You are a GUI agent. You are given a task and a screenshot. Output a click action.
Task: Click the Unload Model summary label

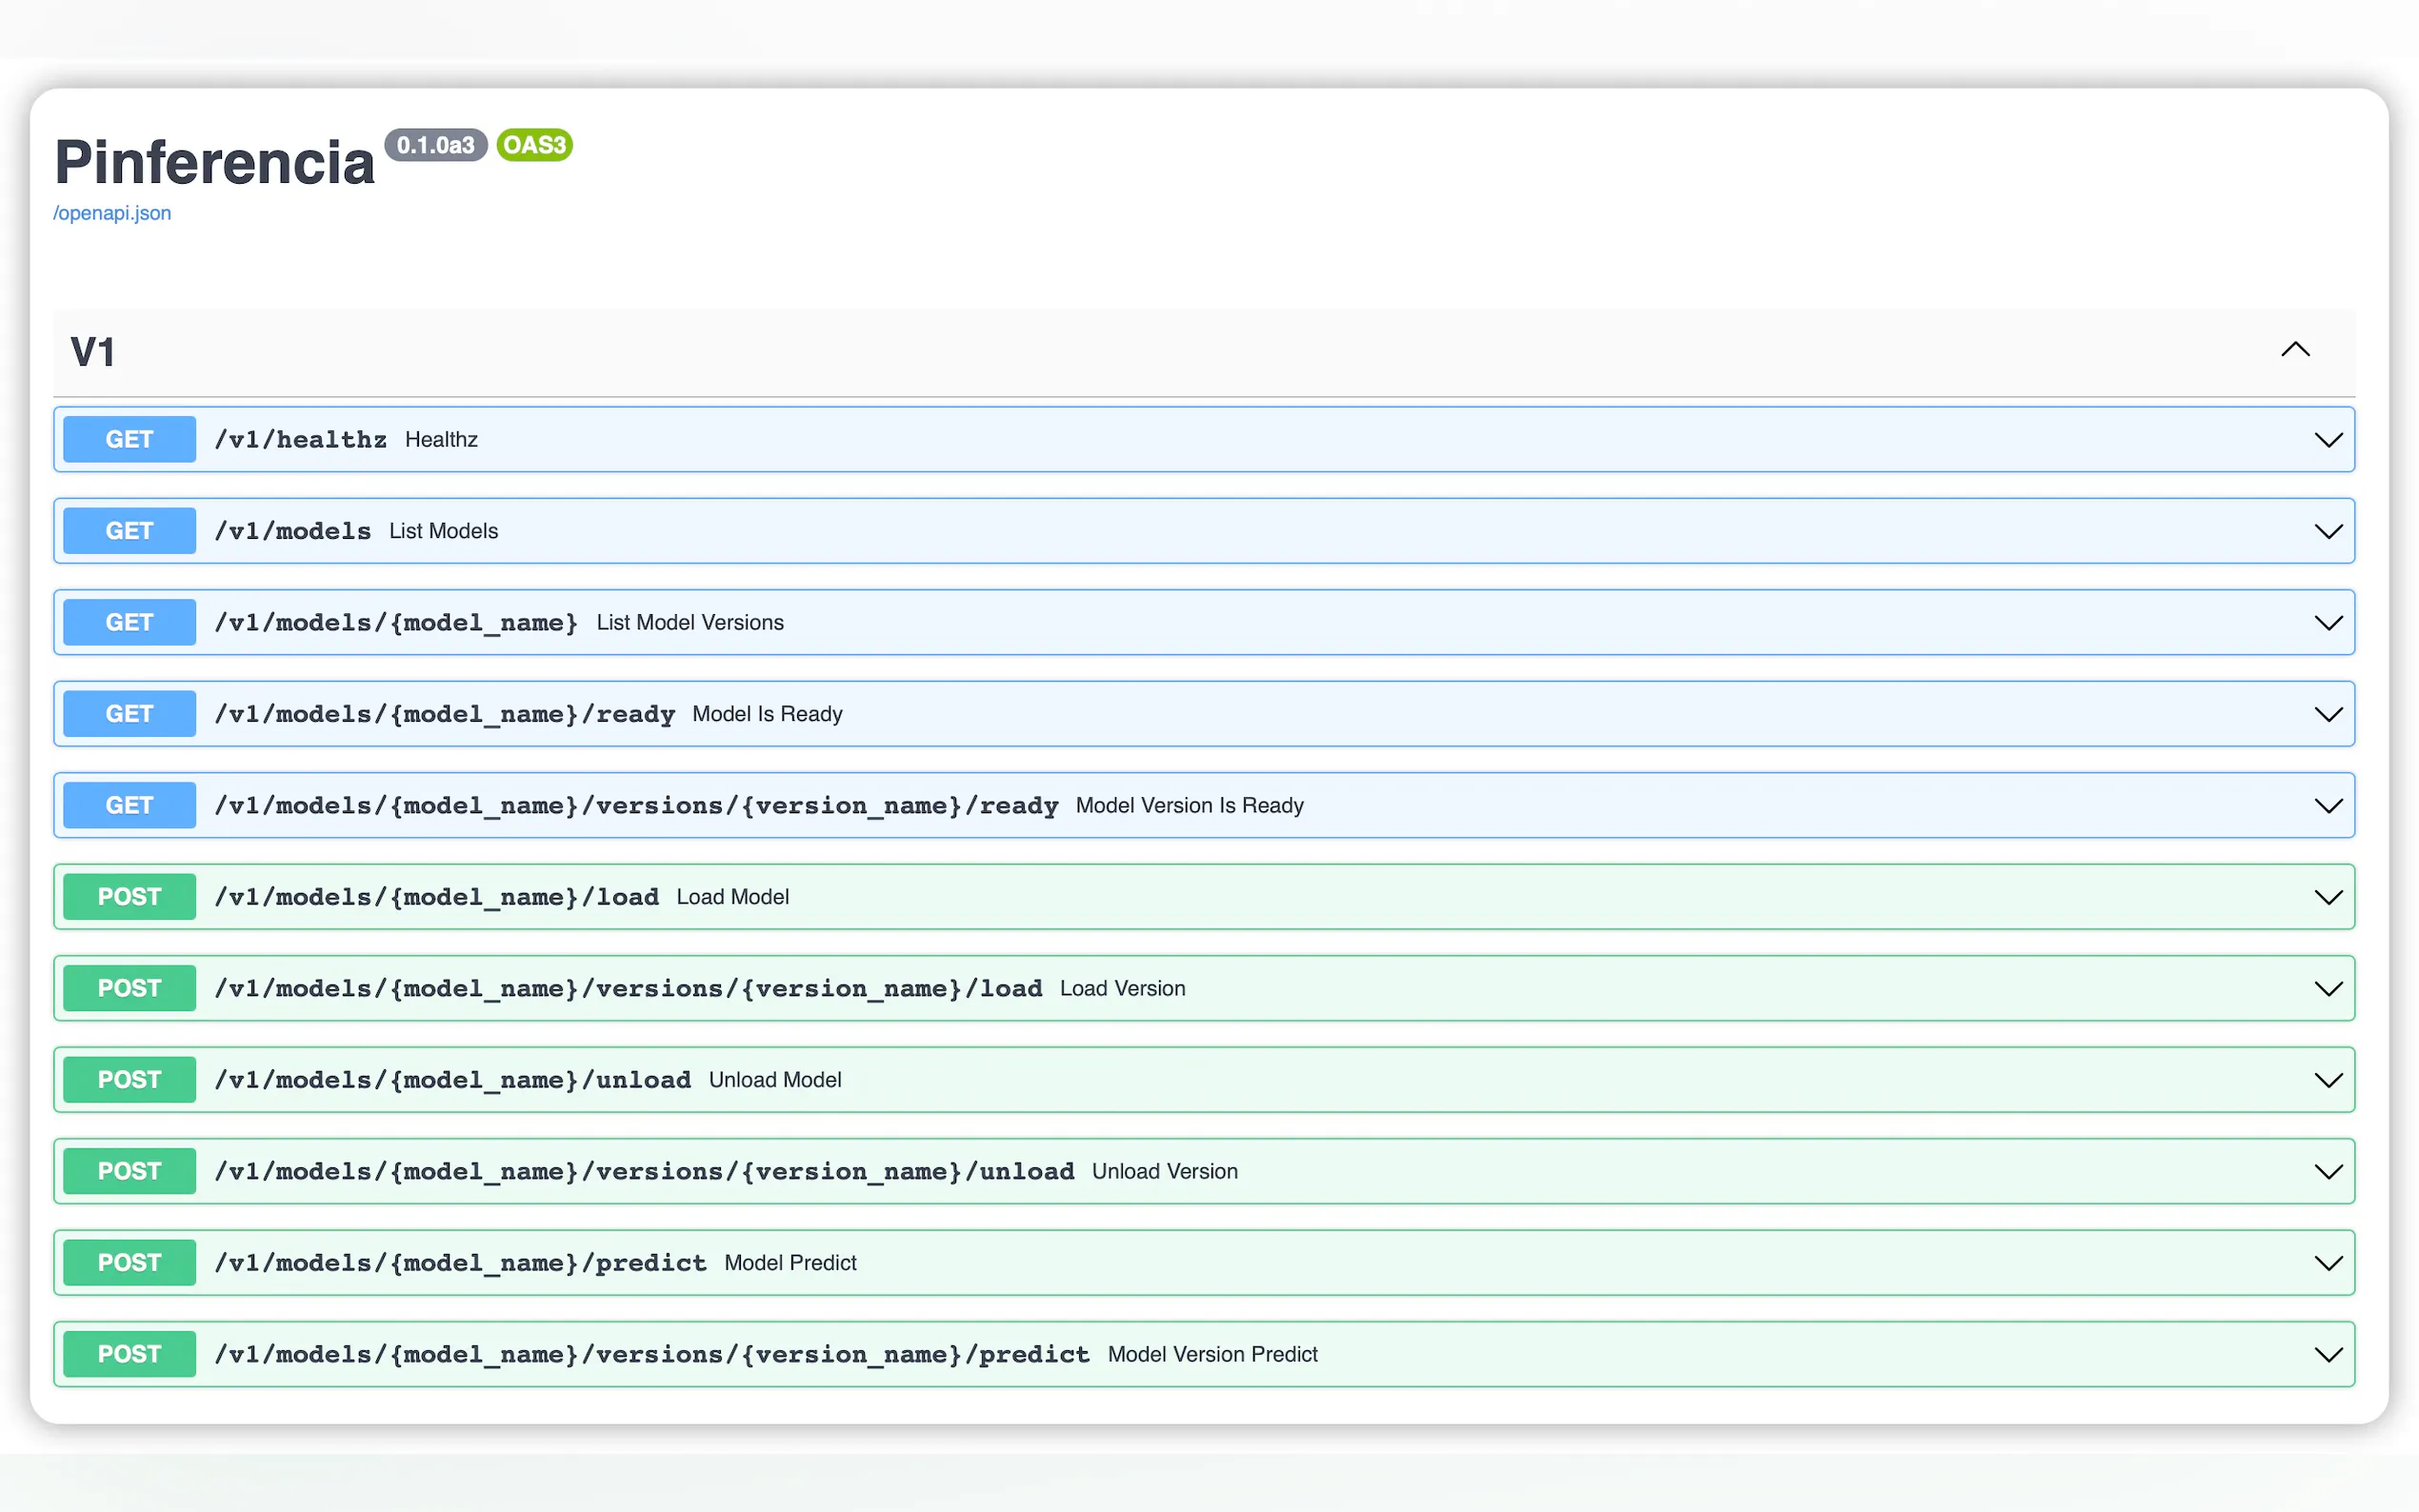775,1080
